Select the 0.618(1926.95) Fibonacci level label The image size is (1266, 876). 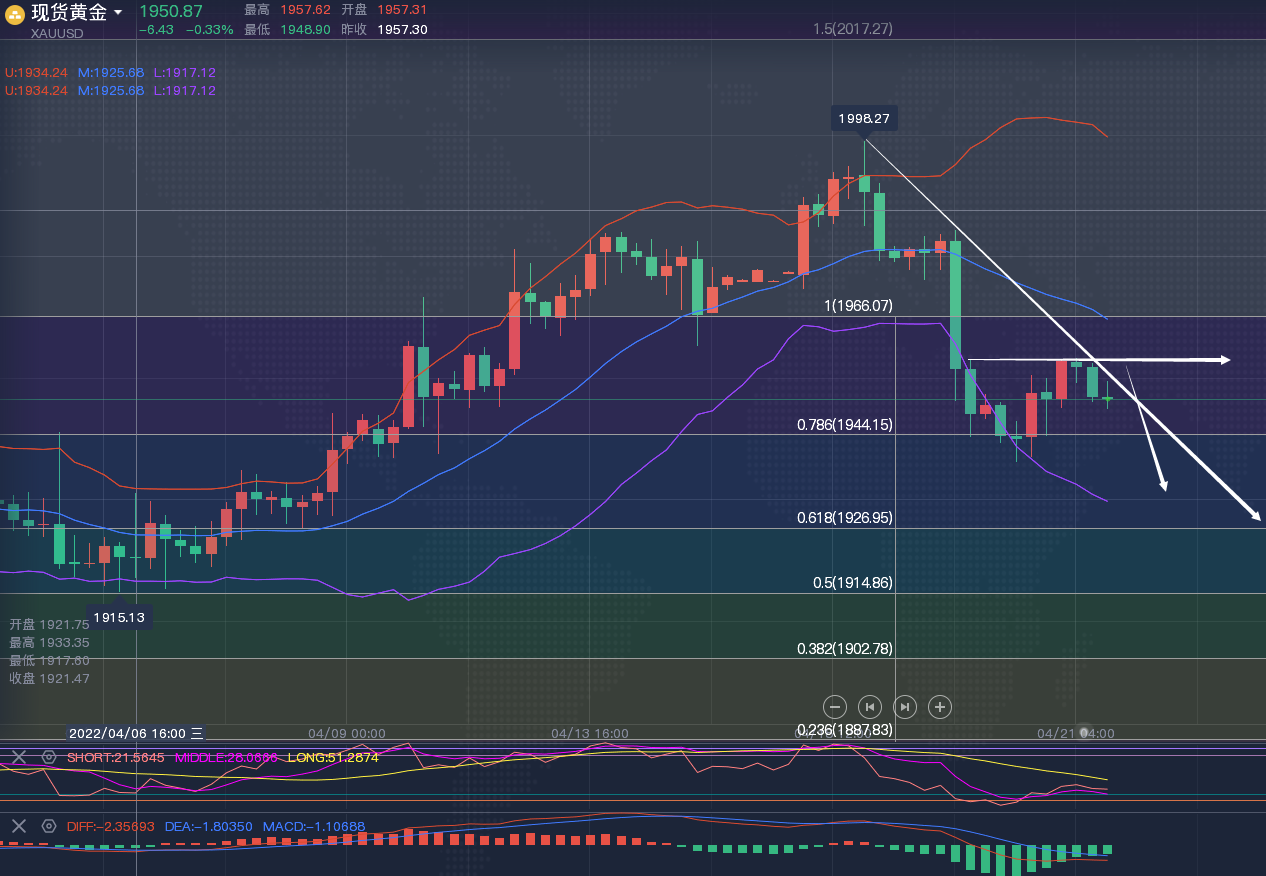(x=844, y=518)
